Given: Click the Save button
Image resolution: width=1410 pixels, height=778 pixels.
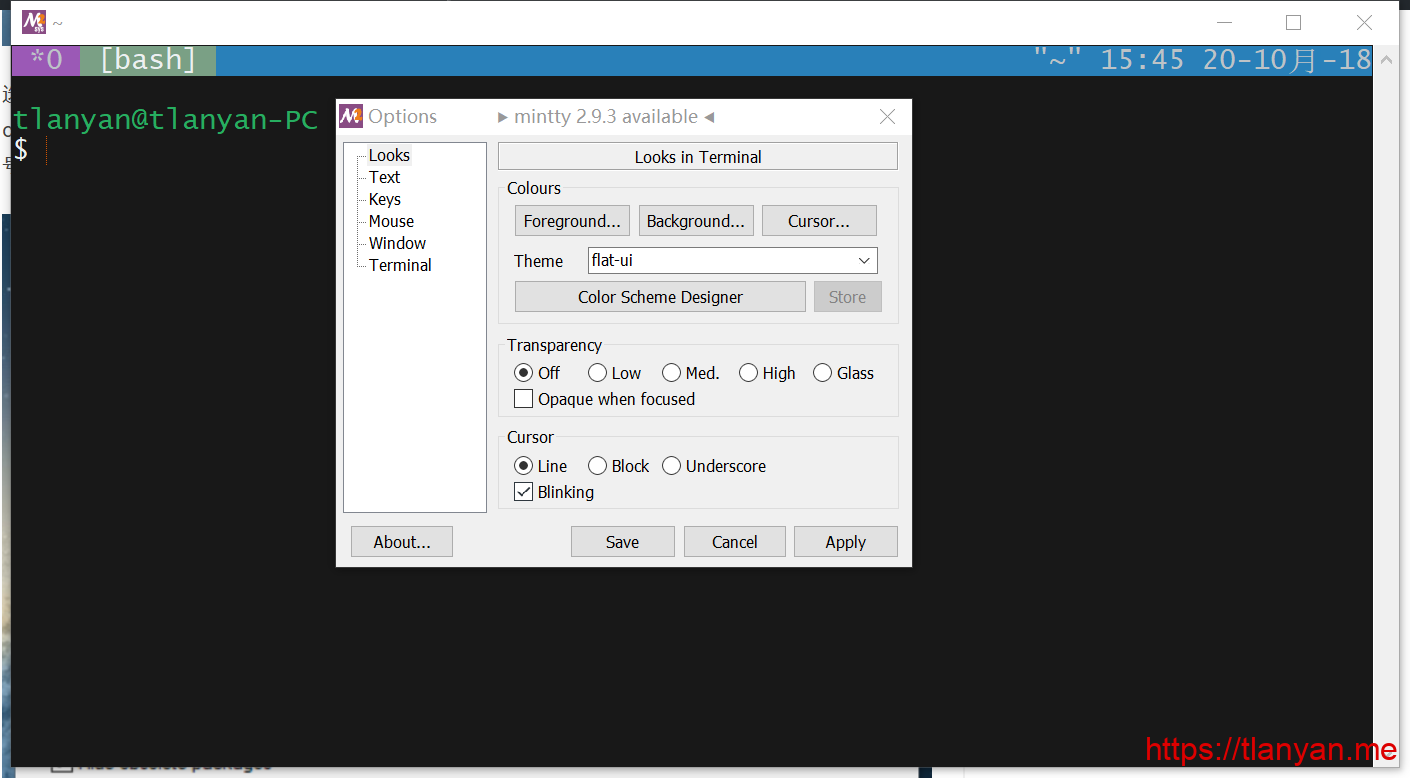Looking at the screenshot, I should coord(622,542).
